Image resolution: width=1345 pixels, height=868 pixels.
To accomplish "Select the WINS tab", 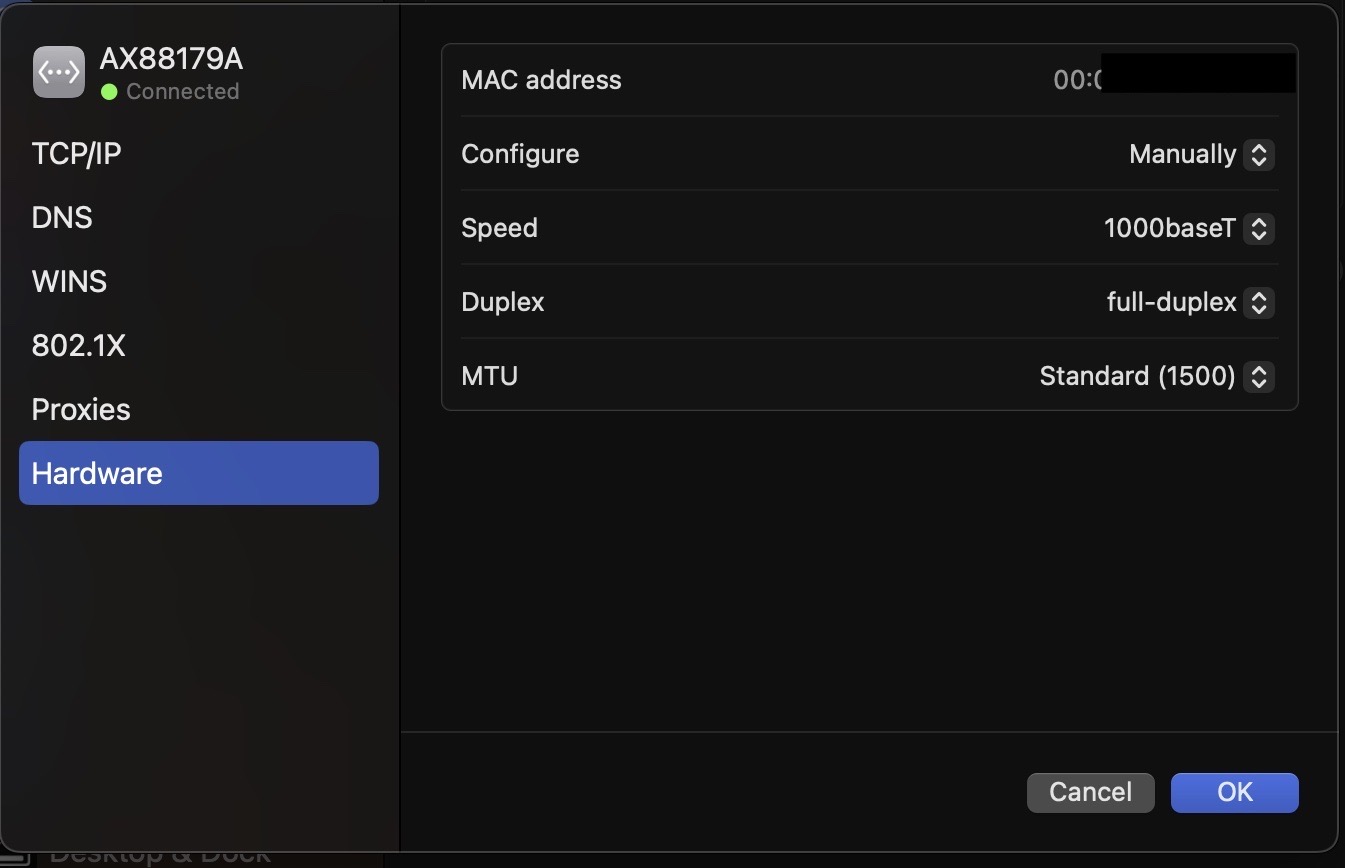I will (x=69, y=282).
